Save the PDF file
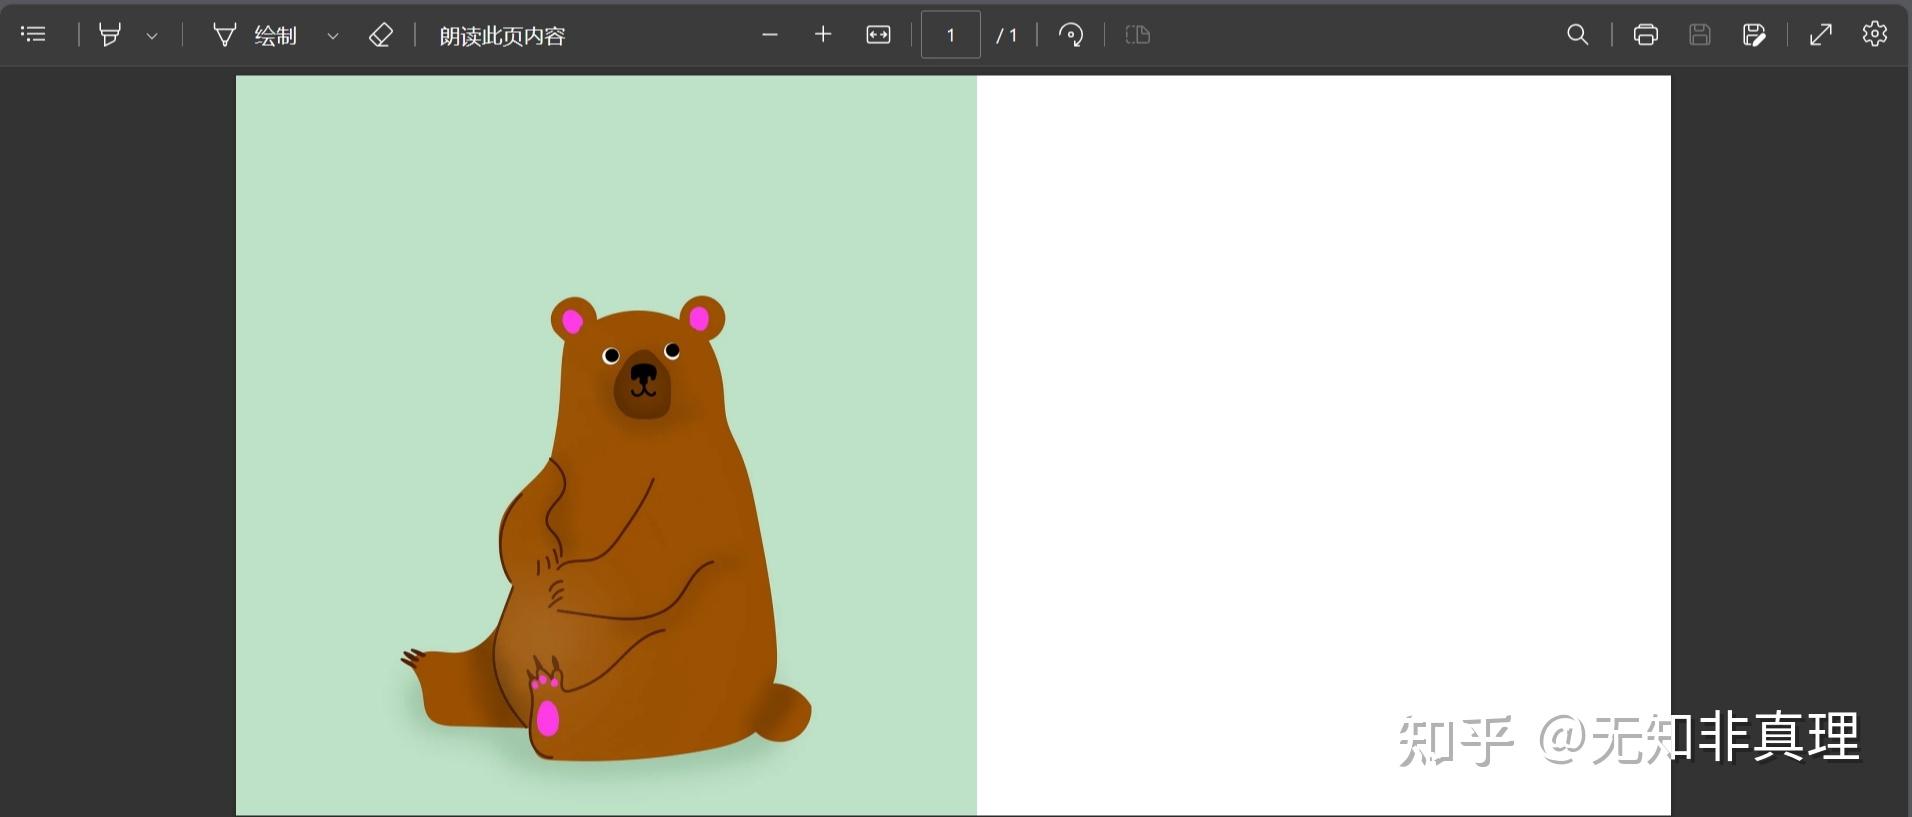This screenshot has width=1912, height=817. click(1699, 35)
